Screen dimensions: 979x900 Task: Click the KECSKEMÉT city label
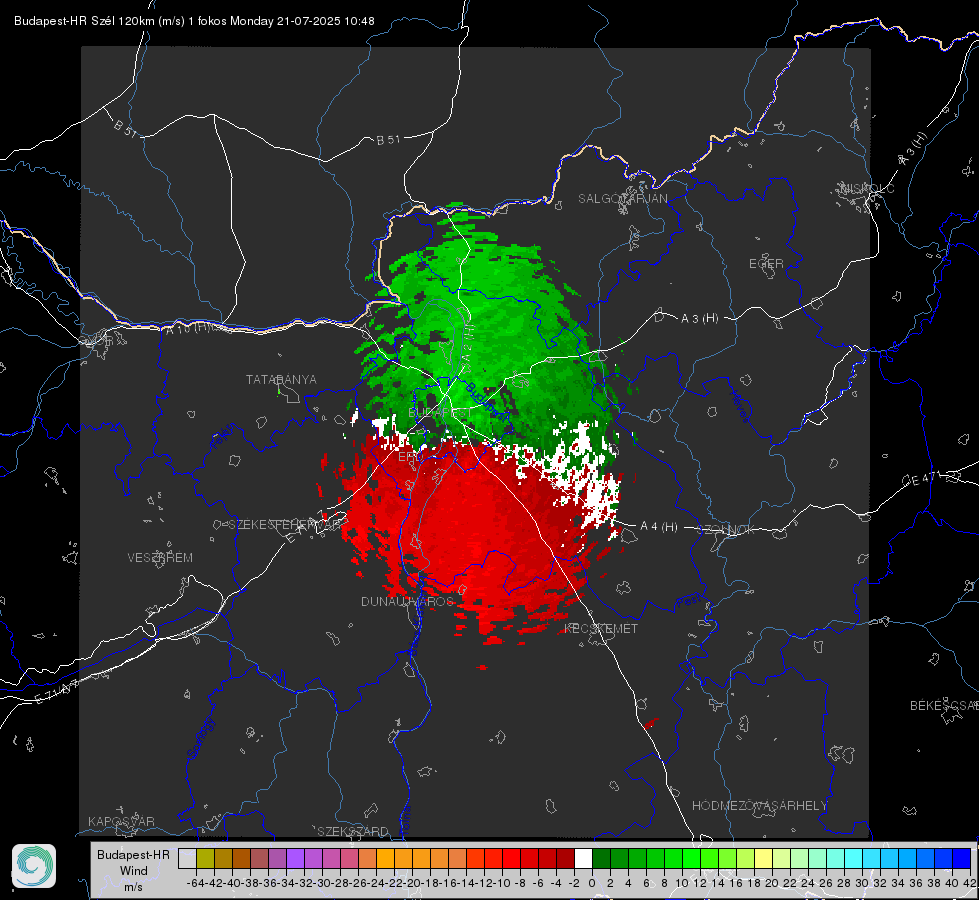(601, 628)
